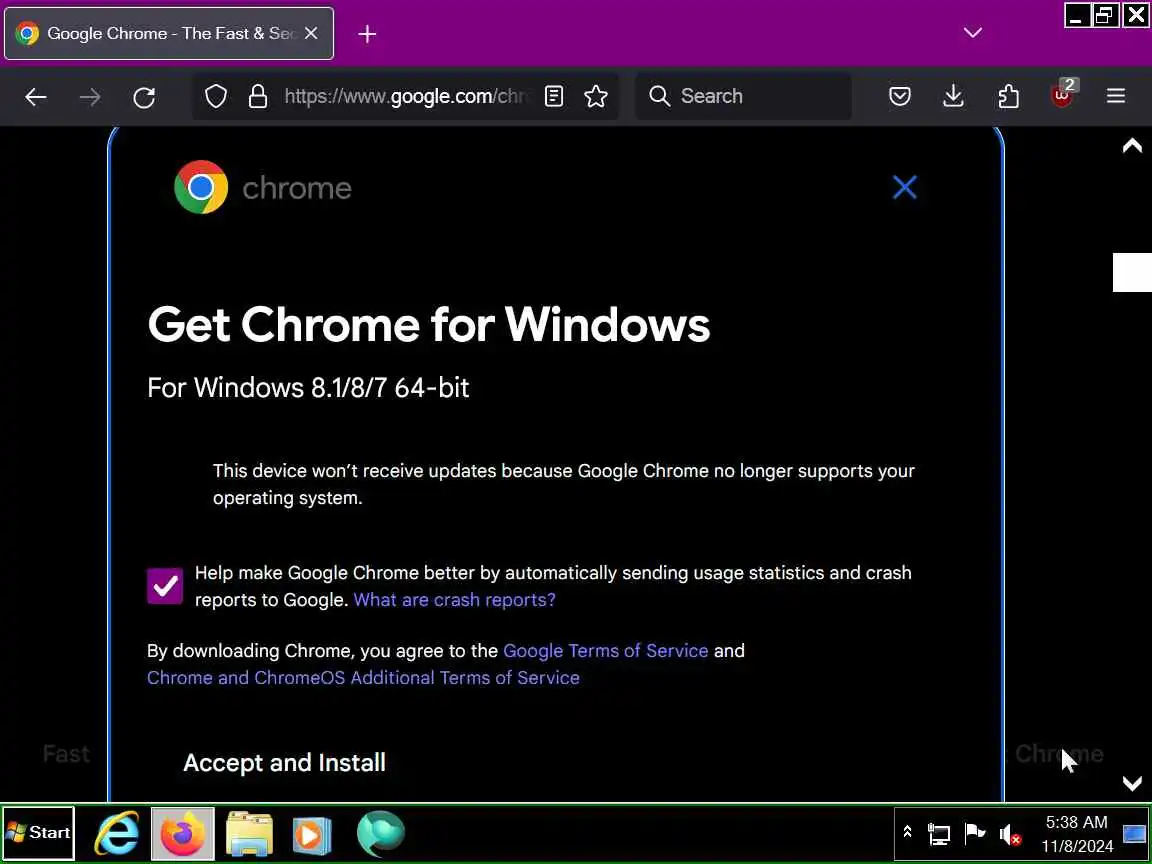This screenshot has width=1152, height=864.
Task: Click the address bar URL
Action: pyautogui.click(x=406, y=96)
